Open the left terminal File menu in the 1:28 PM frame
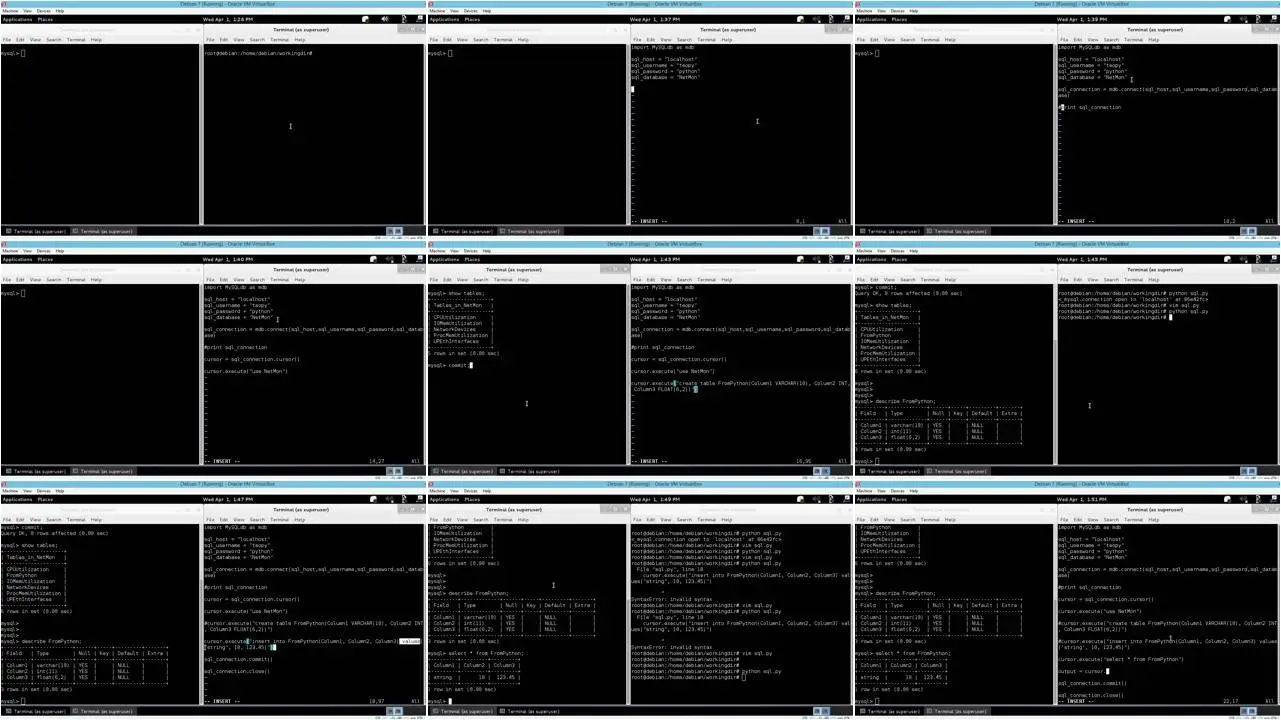The image size is (1281, 720). pyautogui.click(x=6, y=40)
